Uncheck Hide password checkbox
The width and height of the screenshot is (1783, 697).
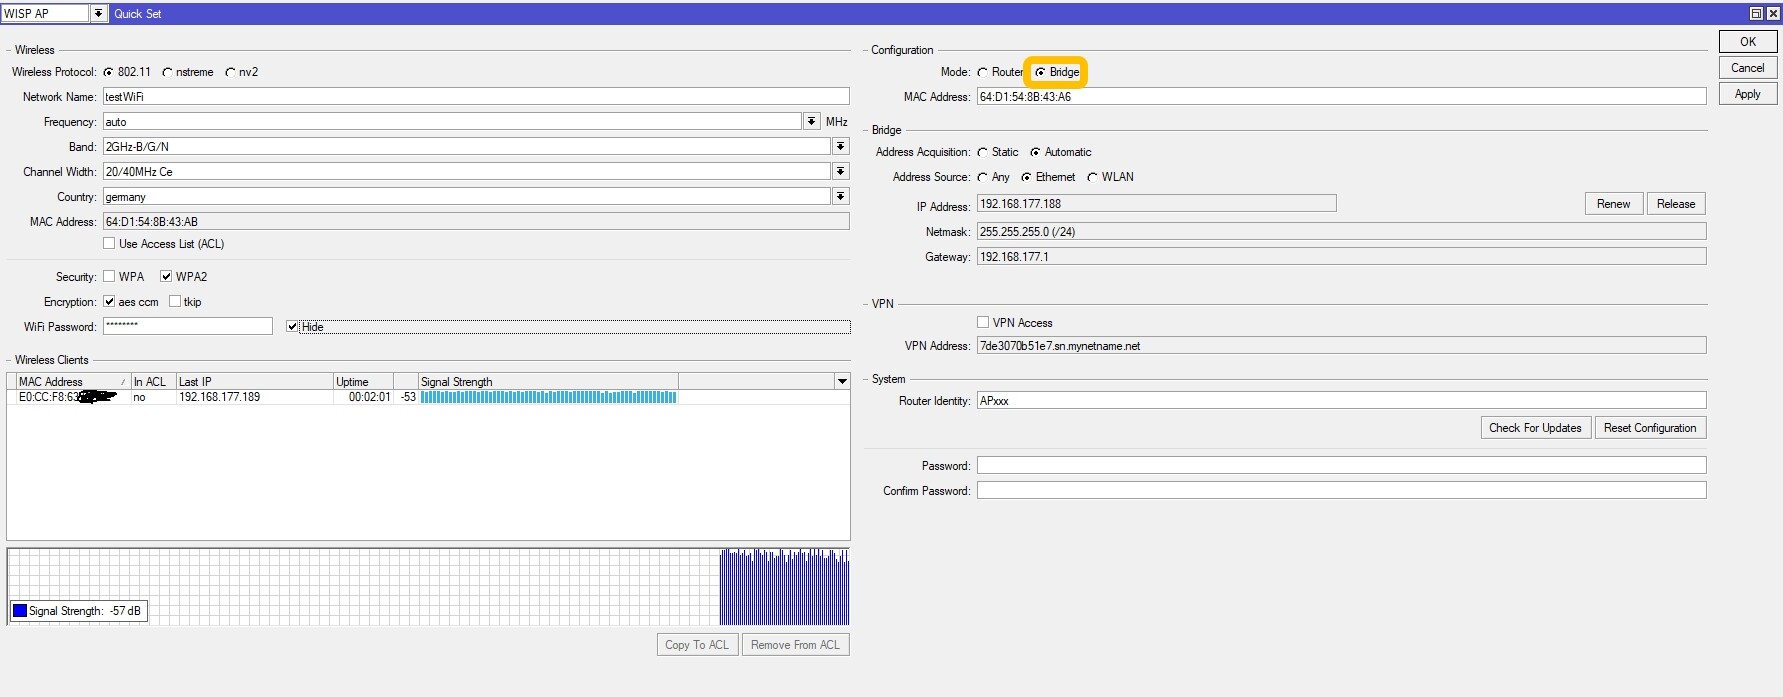(x=292, y=326)
